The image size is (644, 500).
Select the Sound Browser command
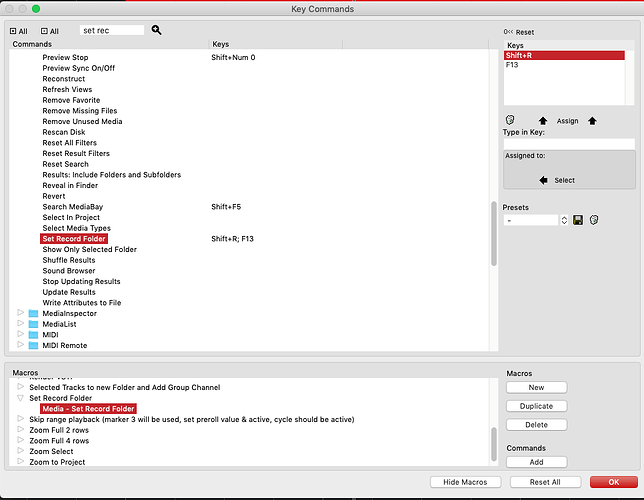(x=69, y=271)
